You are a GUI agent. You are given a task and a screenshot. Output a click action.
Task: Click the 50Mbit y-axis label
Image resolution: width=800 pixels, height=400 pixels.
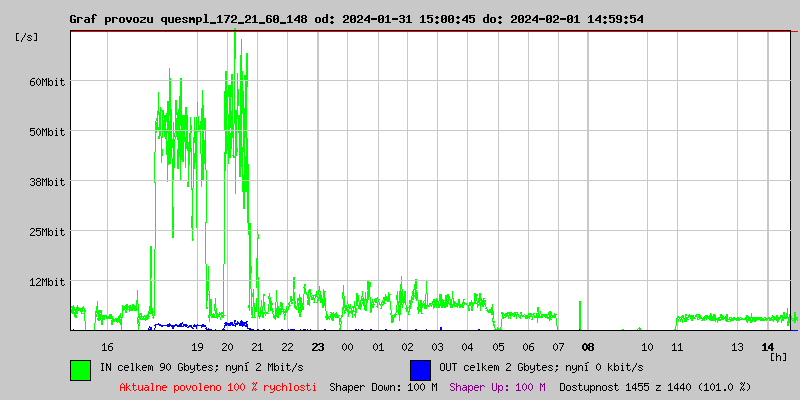click(x=48, y=132)
